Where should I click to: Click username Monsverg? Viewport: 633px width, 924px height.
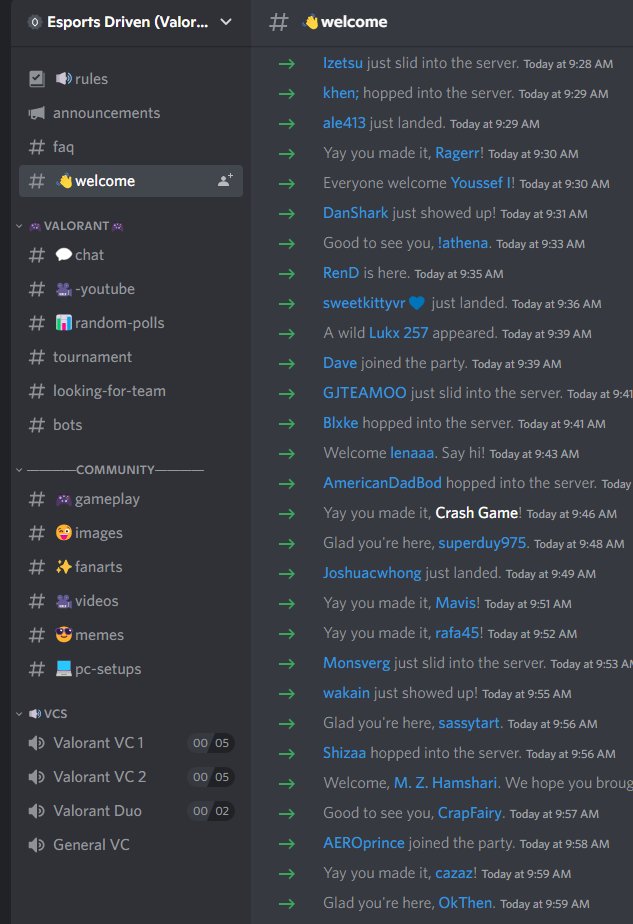tap(356, 663)
